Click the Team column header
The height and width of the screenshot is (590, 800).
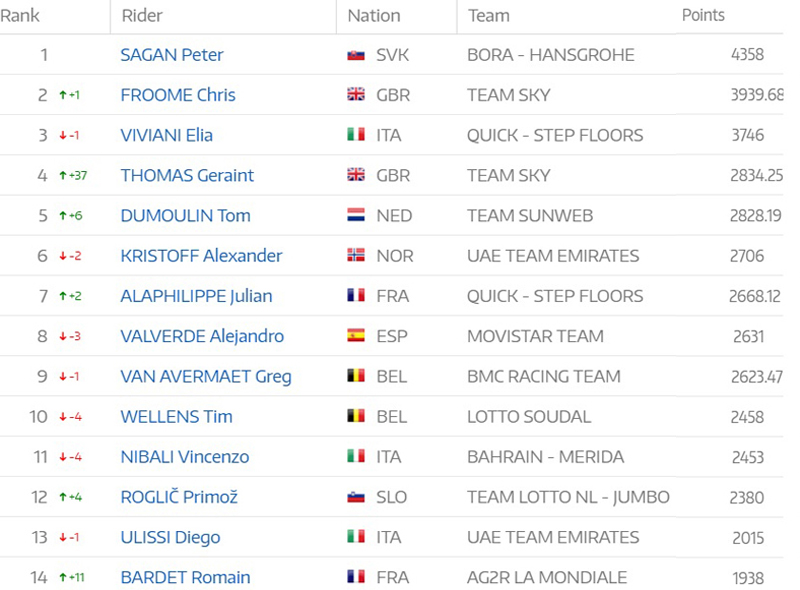(488, 15)
